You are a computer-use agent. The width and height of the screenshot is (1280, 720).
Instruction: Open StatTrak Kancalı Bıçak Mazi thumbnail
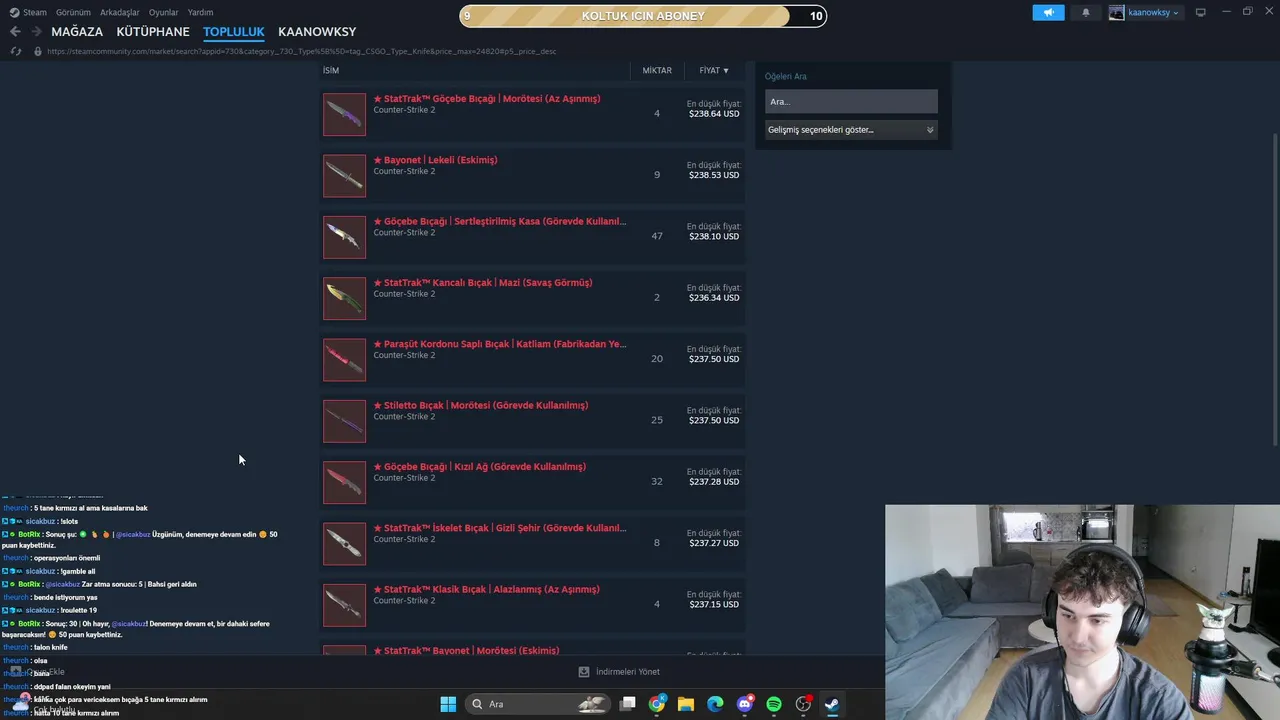tap(344, 298)
